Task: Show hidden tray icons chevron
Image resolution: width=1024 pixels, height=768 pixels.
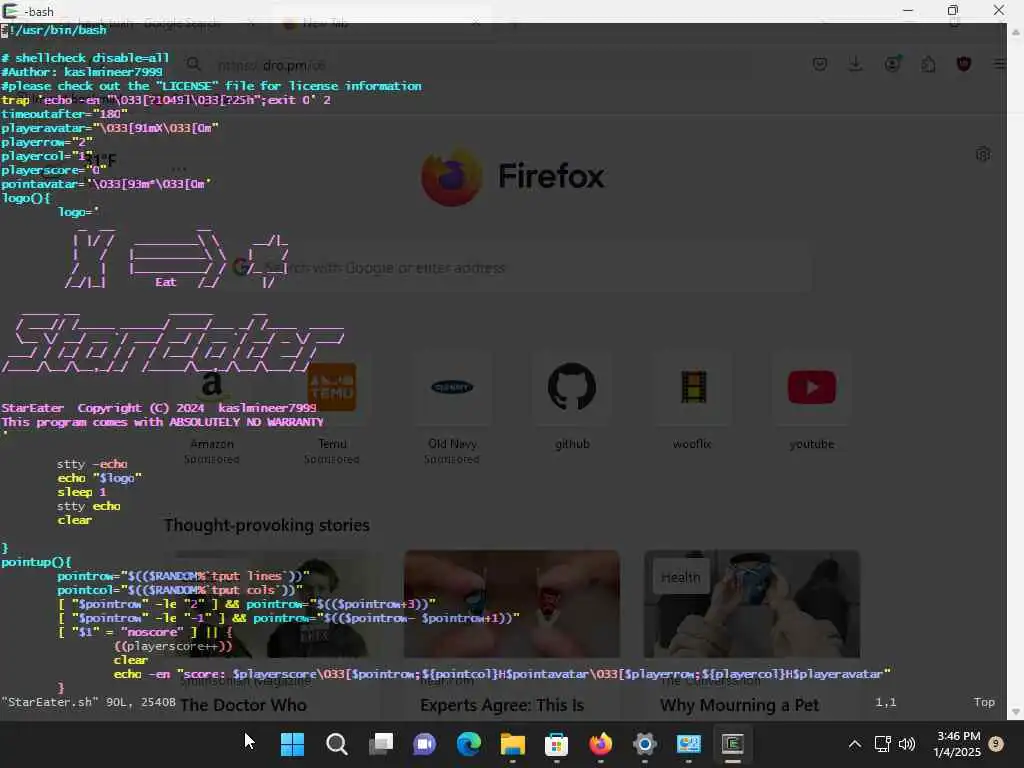Action: [x=854, y=744]
